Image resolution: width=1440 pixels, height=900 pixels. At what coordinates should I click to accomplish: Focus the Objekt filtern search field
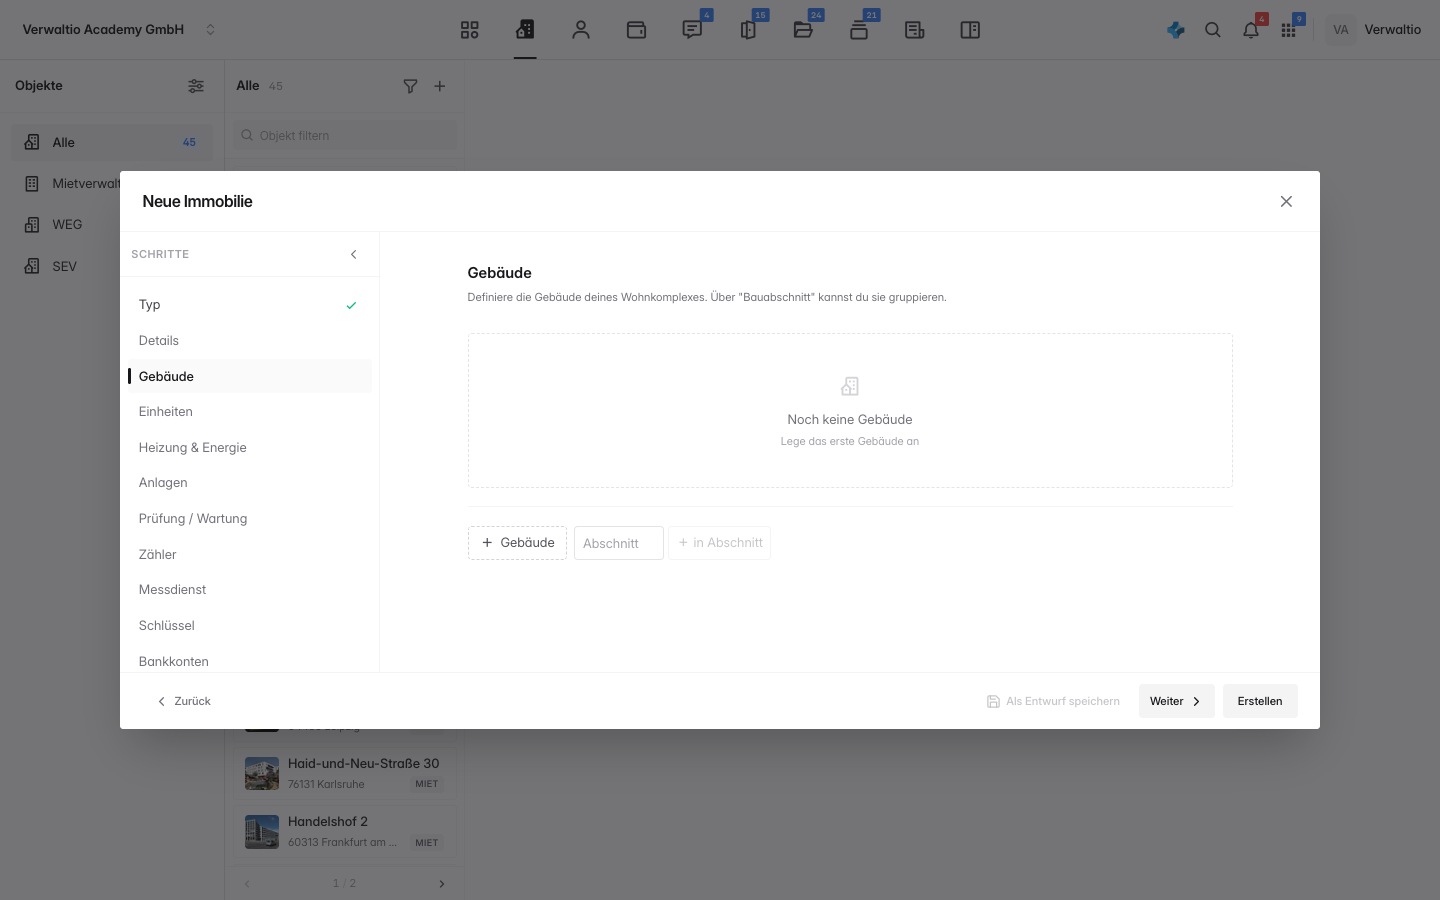pos(346,136)
